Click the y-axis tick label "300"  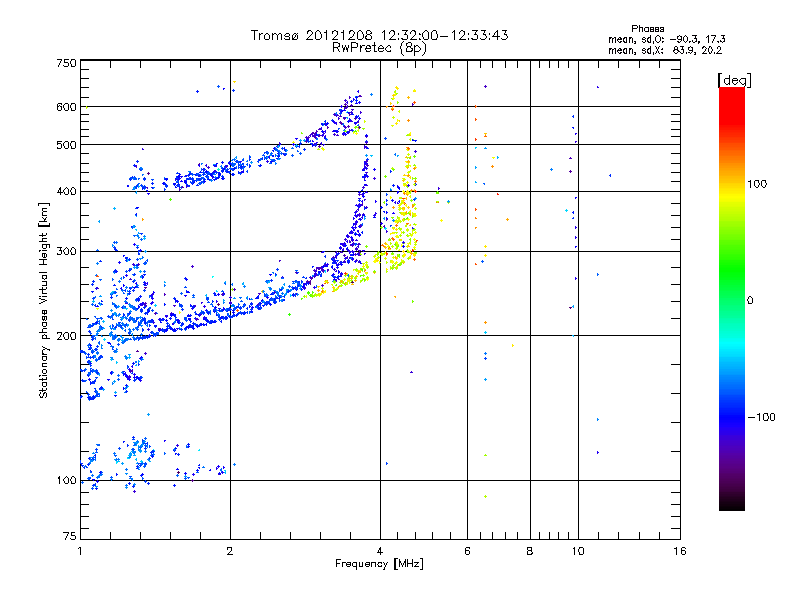pos(66,251)
